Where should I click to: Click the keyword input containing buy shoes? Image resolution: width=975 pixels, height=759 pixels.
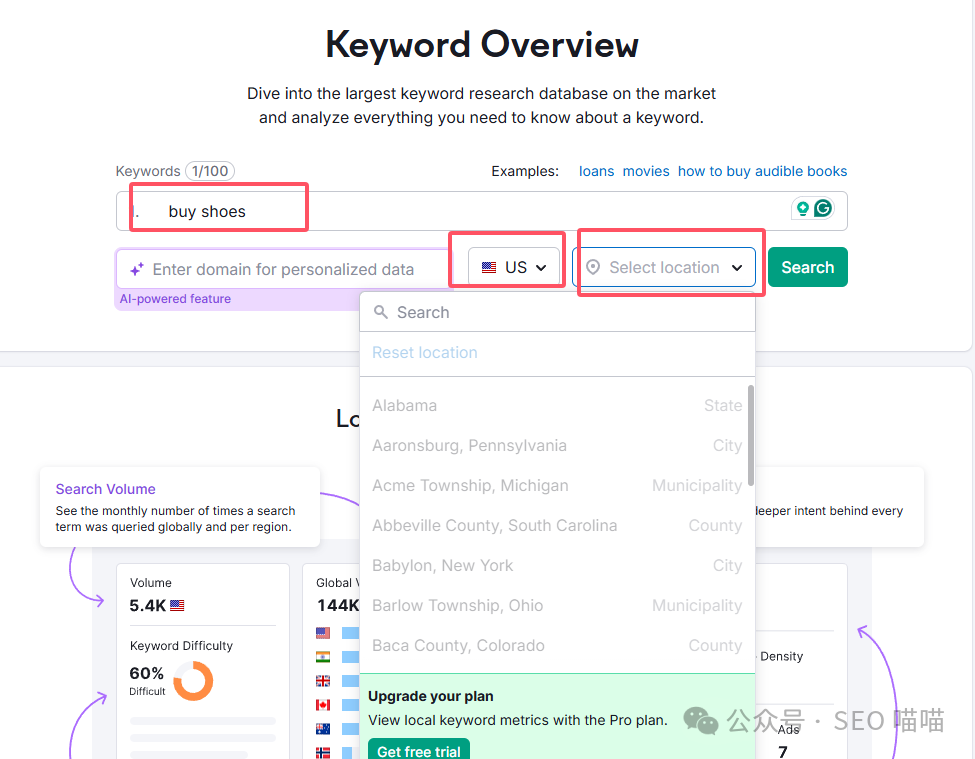481,211
